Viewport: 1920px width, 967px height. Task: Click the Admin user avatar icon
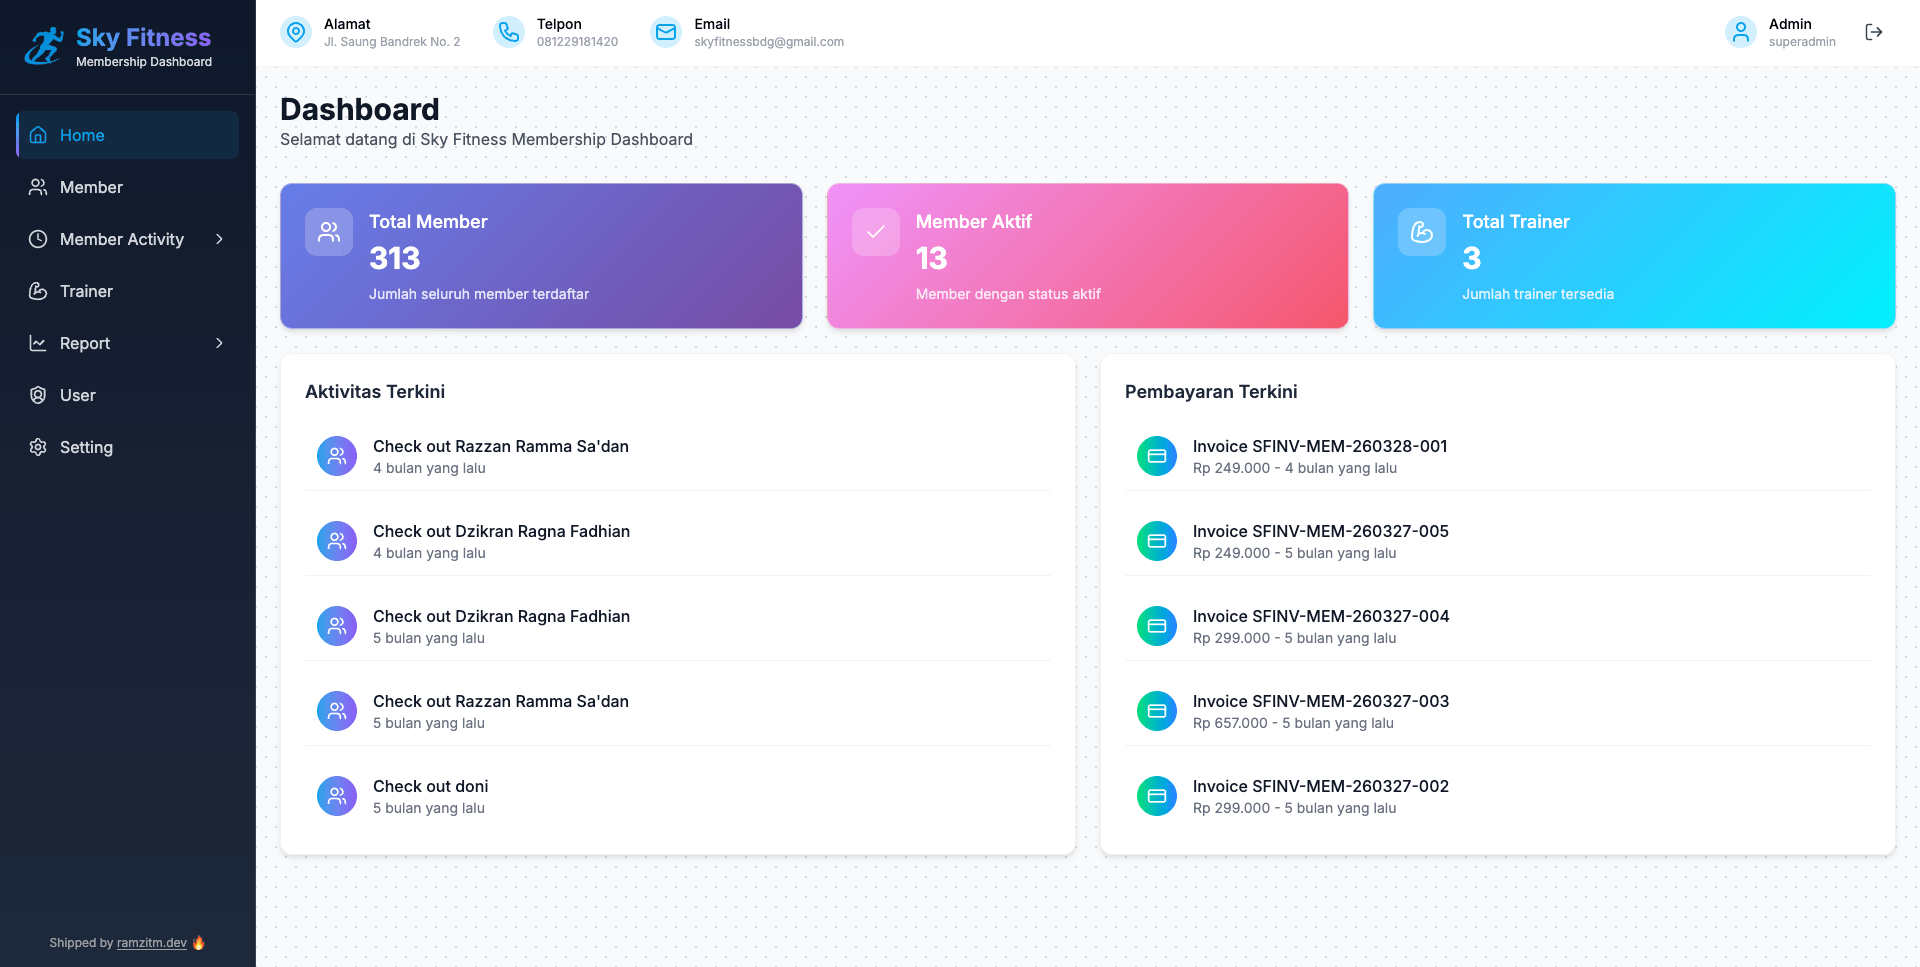pyautogui.click(x=1741, y=33)
